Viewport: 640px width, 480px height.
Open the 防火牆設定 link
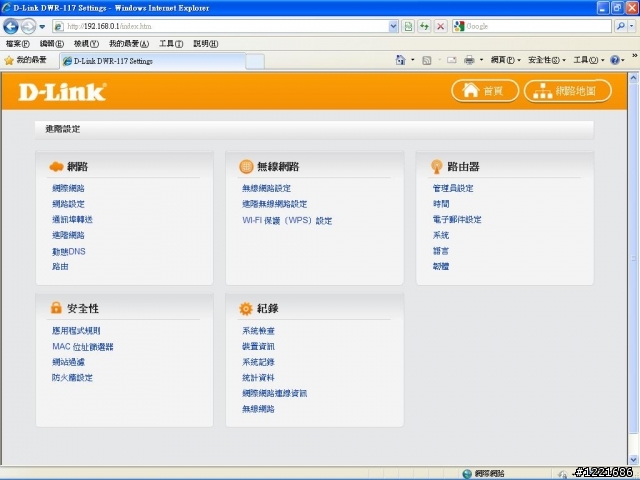72,378
